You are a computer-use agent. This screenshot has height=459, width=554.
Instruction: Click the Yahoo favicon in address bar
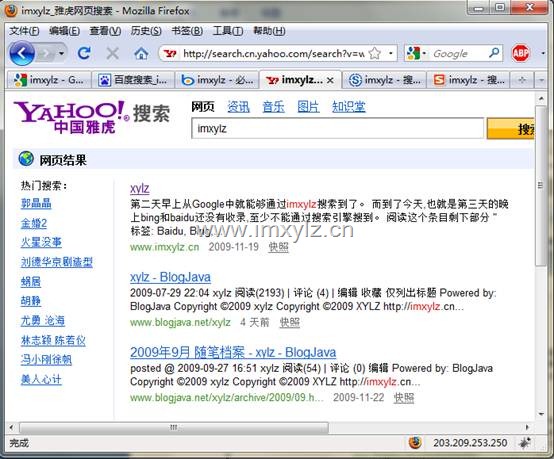click(x=170, y=54)
